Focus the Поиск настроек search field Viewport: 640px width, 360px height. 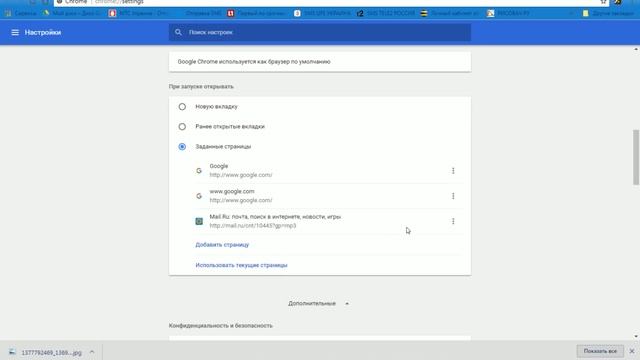[320, 32]
